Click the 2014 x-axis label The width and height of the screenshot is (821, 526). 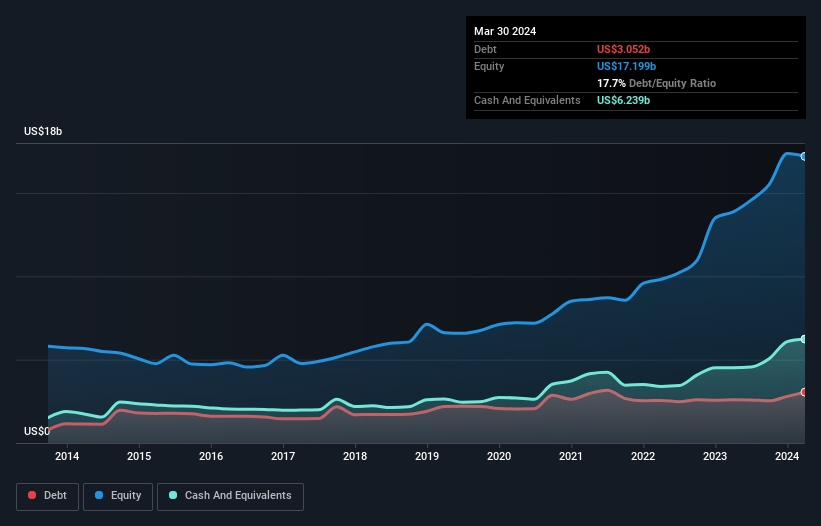[x=67, y=456]
